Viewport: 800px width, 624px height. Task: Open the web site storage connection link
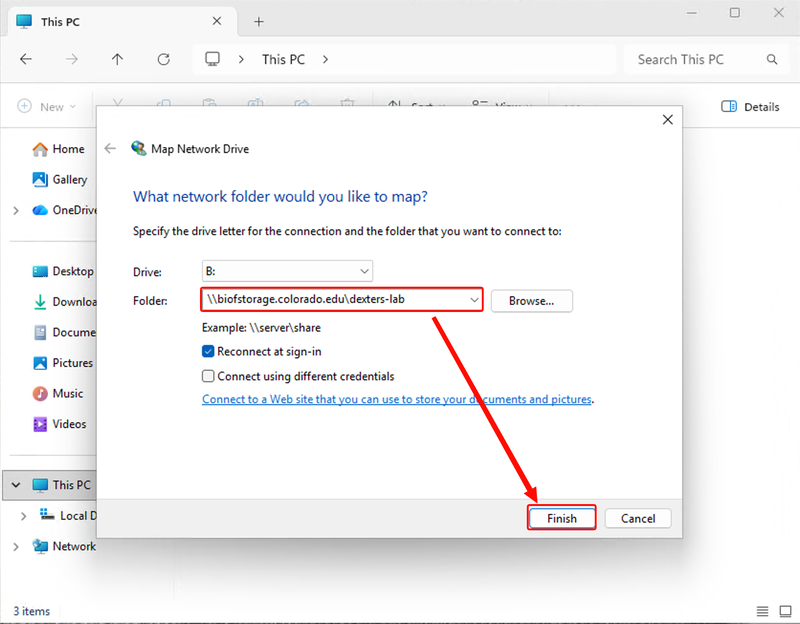coord(397,399)
